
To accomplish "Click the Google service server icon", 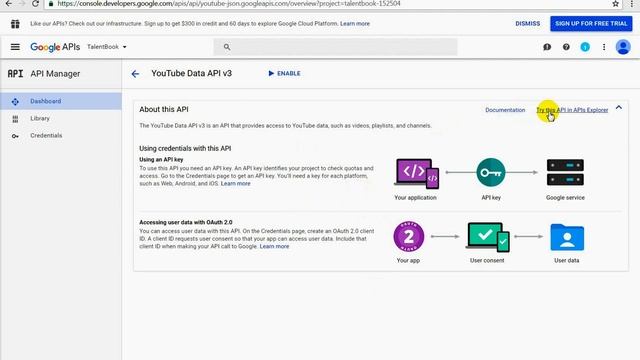I will pyautogui.click(x=565, y=172).
